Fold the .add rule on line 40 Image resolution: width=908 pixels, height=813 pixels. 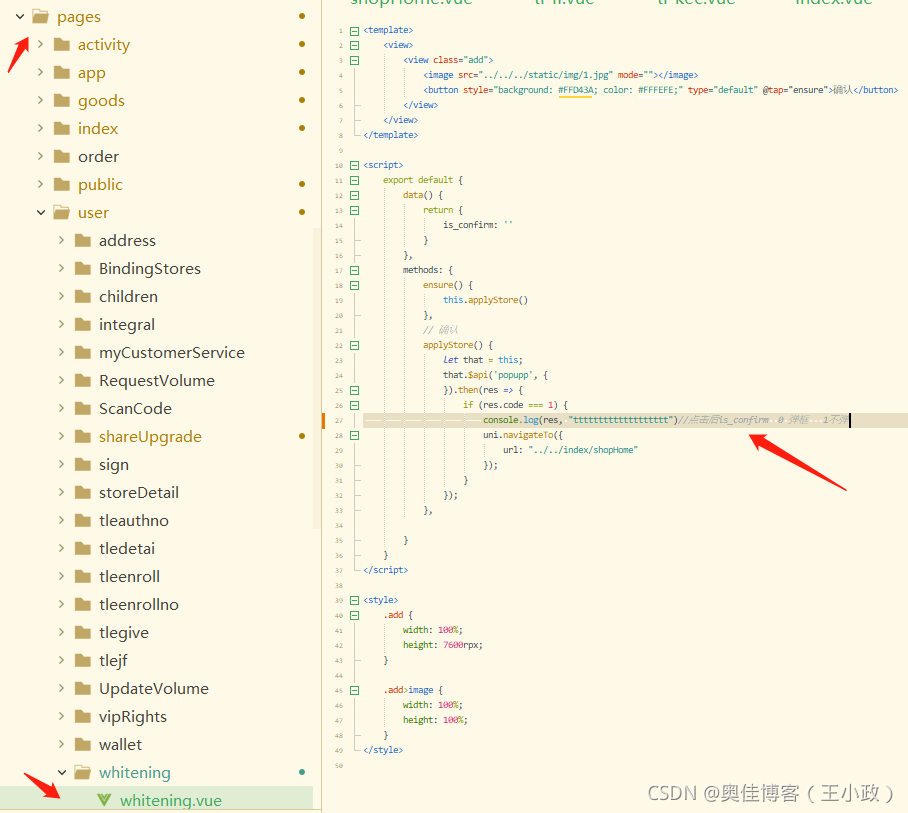354,616
